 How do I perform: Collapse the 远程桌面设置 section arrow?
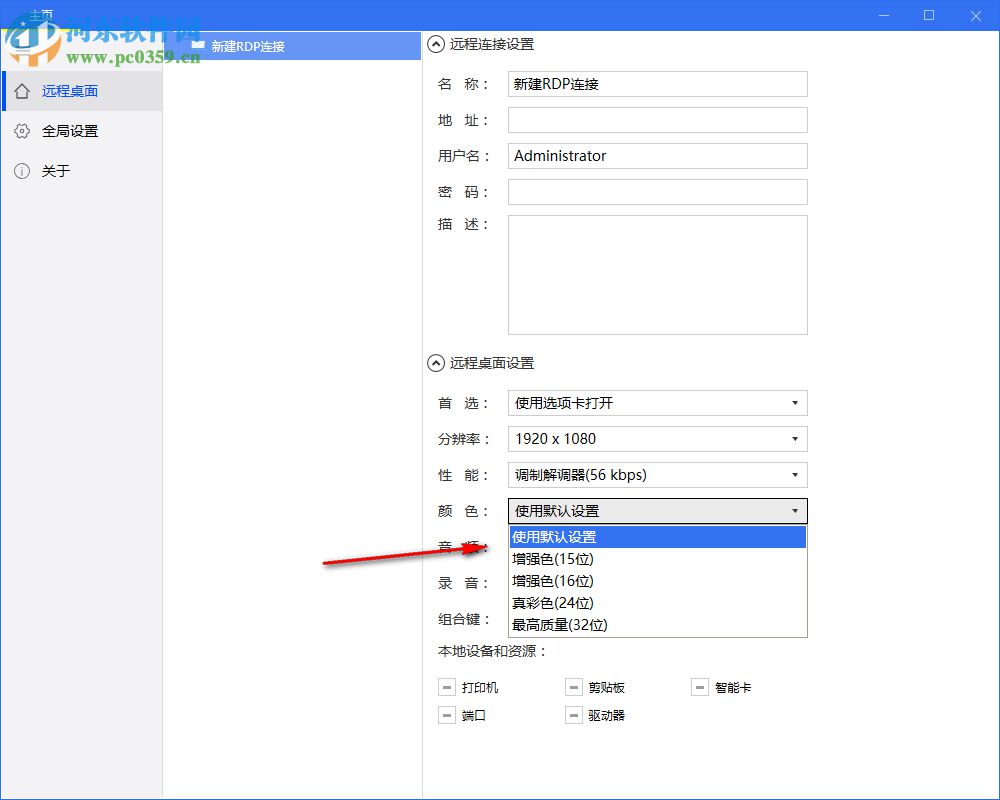tap(435, 363)
